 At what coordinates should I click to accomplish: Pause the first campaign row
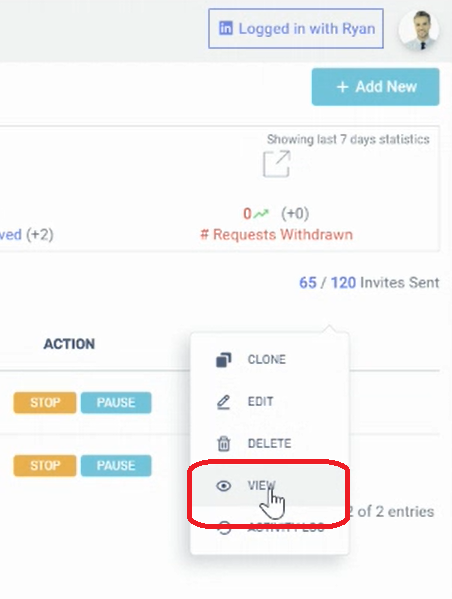(116, 402)
